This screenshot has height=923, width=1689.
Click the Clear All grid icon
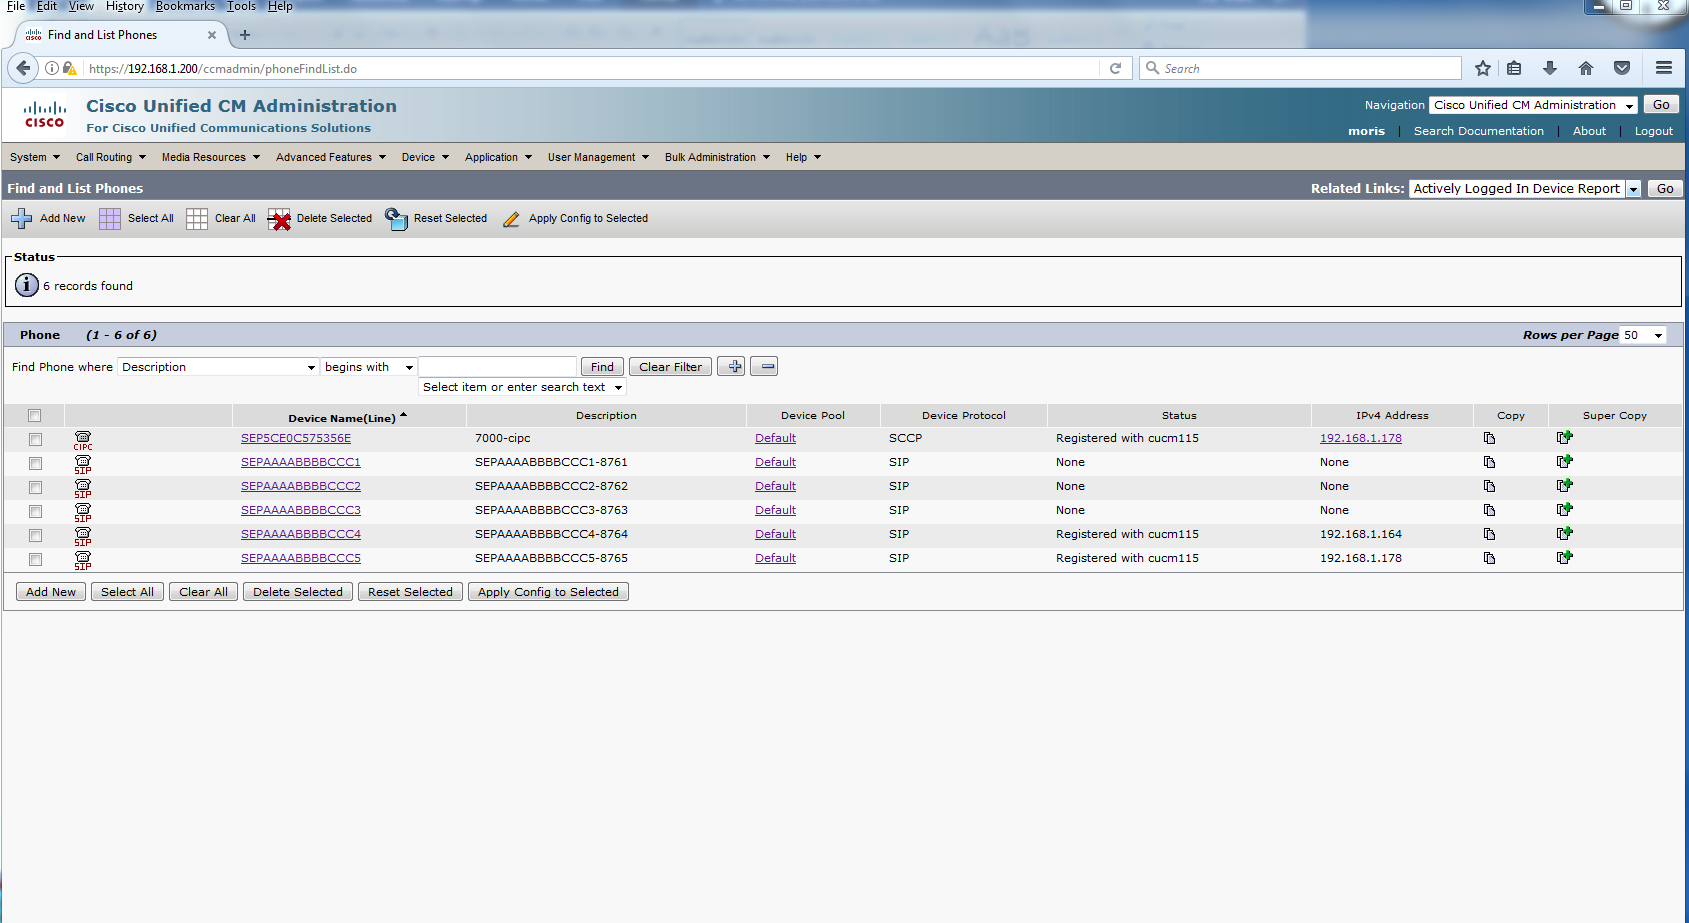[x=197, y=218]
